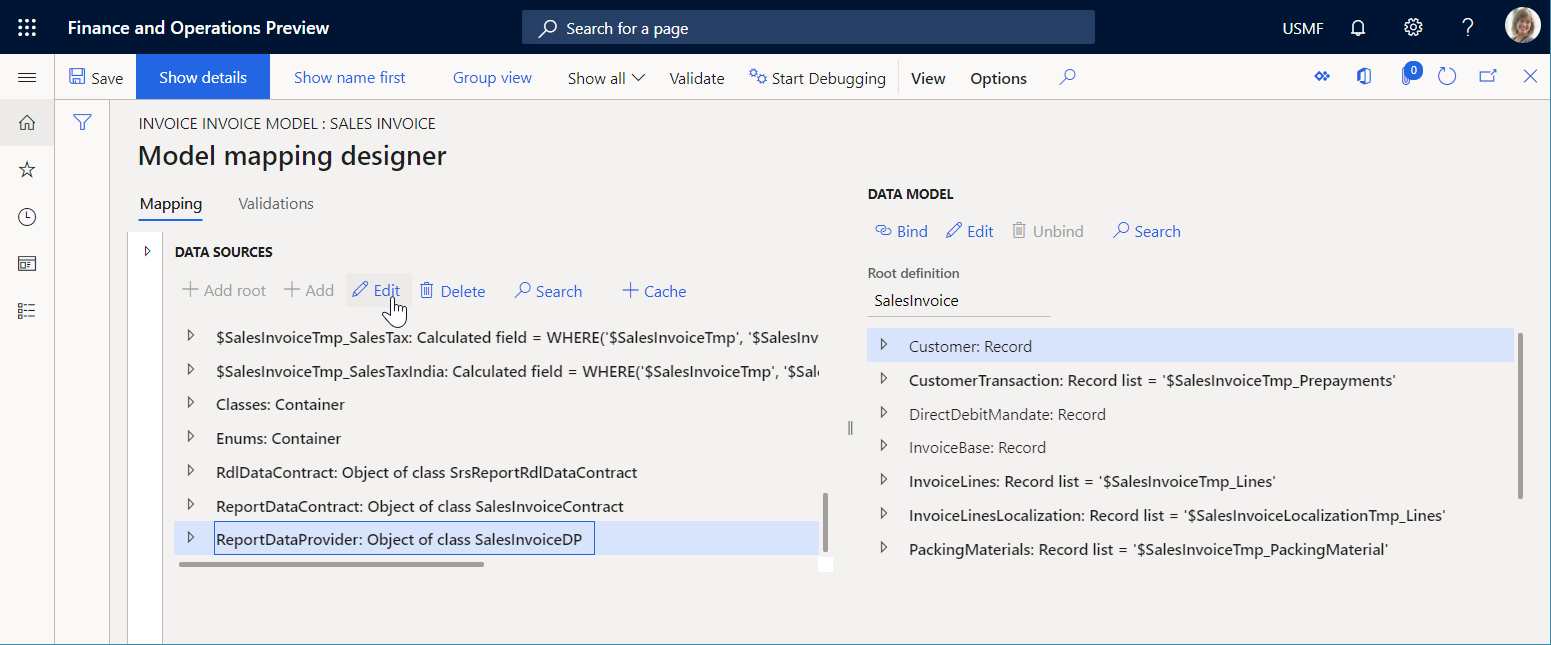Expand the Classes: Container data source
The height and width of the screenshot is (645, 1551).
click(x=191, y=404)
